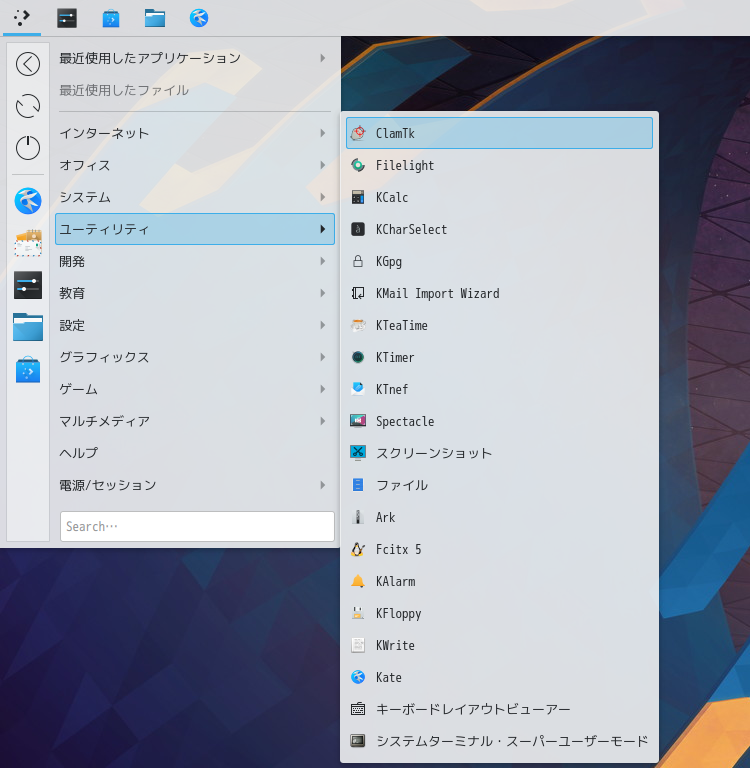Image resolution: width=750 pixels, height=768 pixels.
Task: Click the KWrite document icon
Action: coord(358,646)
